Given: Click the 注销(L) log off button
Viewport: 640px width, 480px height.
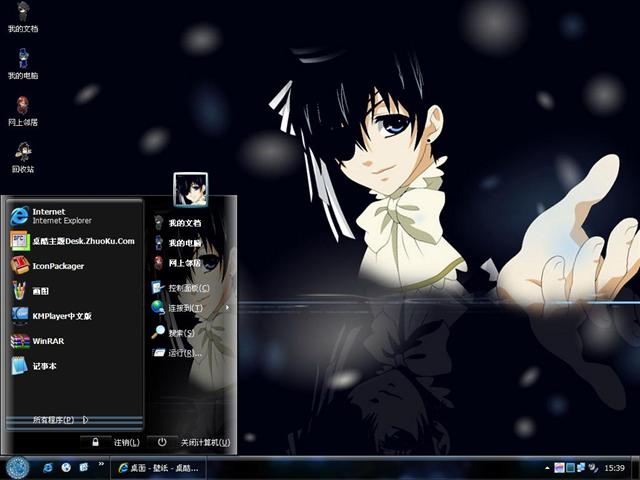Looking at the screenshot, I should [116, 442].
